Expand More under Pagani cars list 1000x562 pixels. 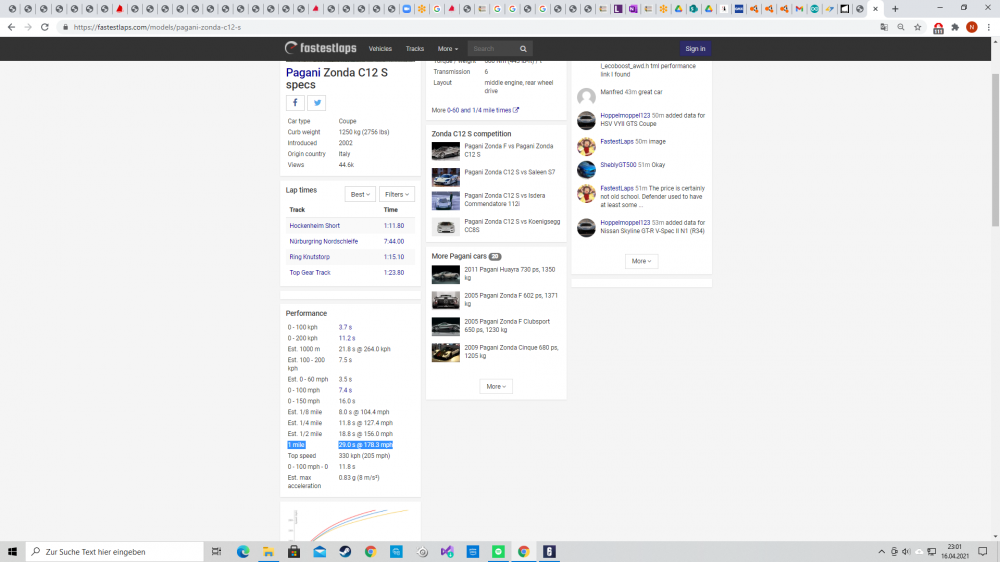coord(496,387)
